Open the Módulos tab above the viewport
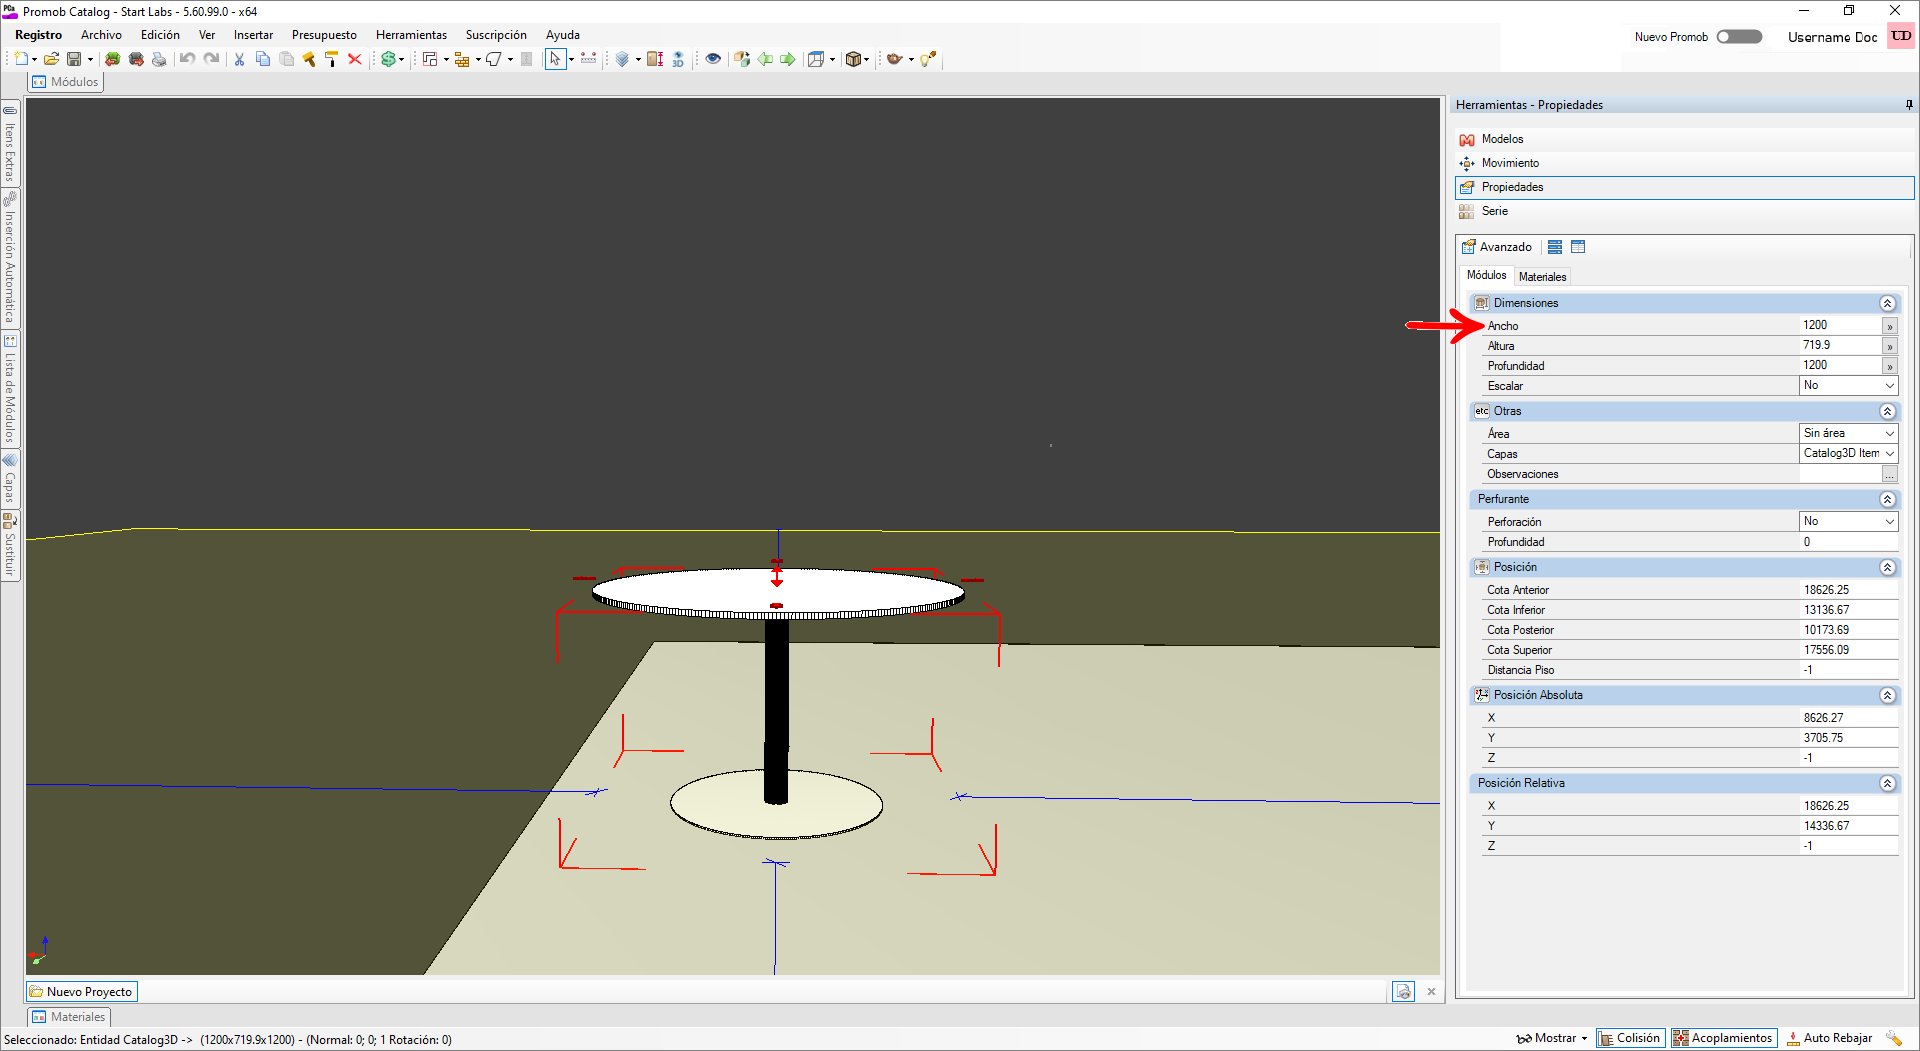This screenshot has height=1051, width=1920. [x=66, y=82]
